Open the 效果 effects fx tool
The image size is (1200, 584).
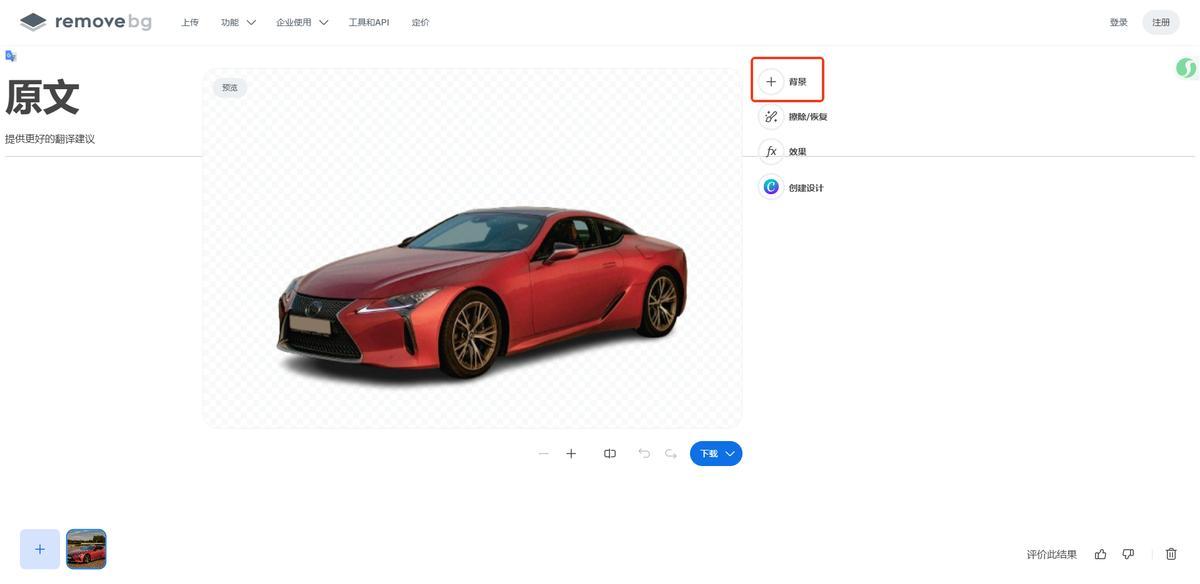tap(771, 152)
